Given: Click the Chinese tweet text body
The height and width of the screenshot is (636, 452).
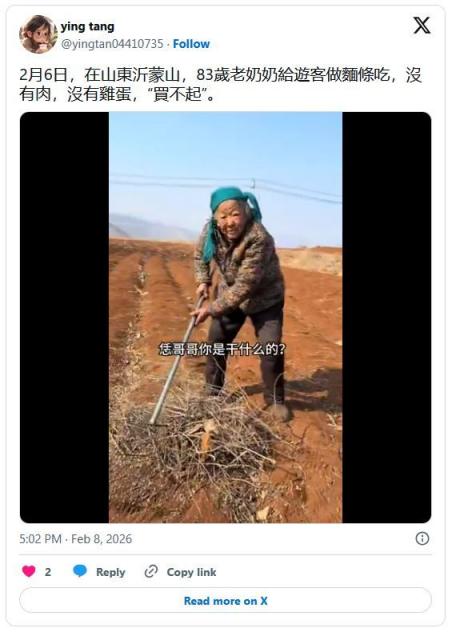Looking at the screenshot, I should [221, 84].
